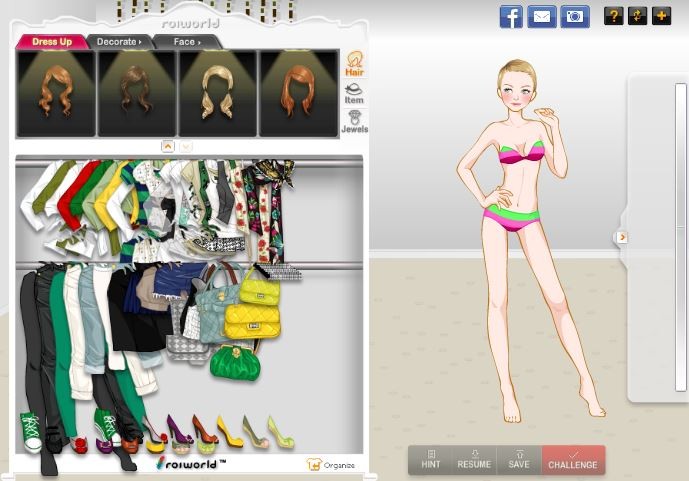Click the refresh arrows icon
This screenshot has height=481, width=689.
click(x=637, y=16)
